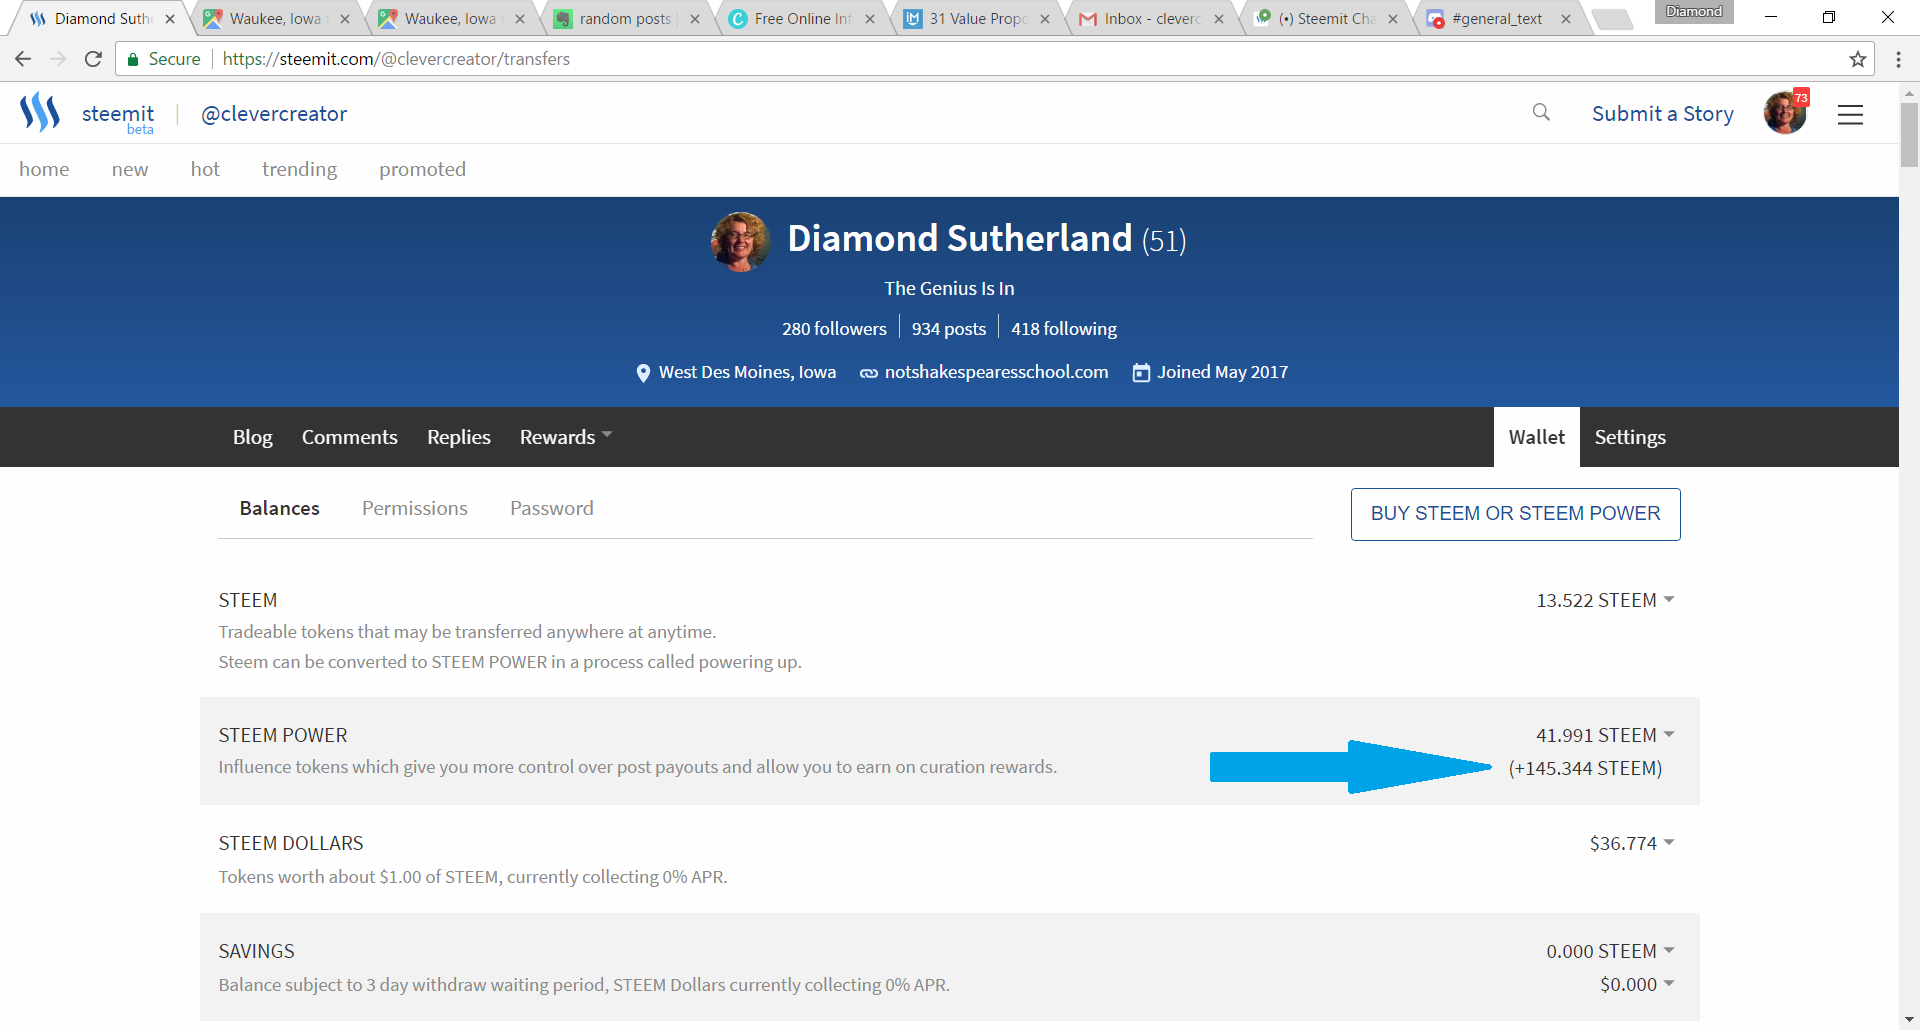The width and height of the screenshot is (1920, 1030).
Task: Click the browser back arrow
Action: (23, 59)
